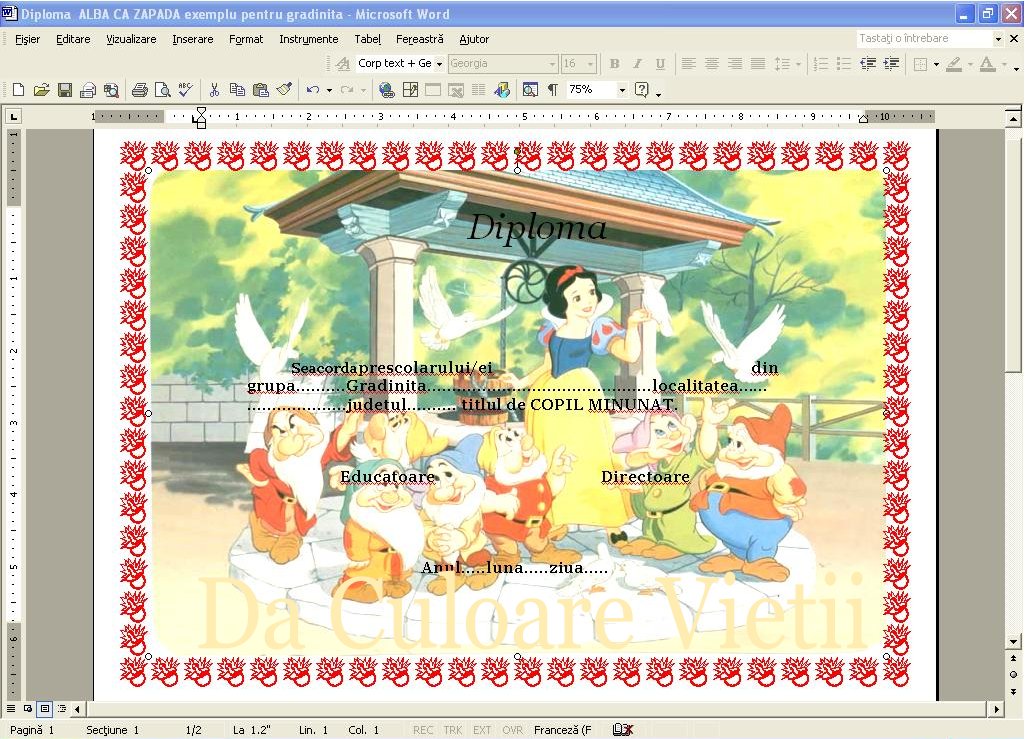Show the Drawing toolbar with the shapes icon
The image size is (1025, 739).
(x=501, y=90)
